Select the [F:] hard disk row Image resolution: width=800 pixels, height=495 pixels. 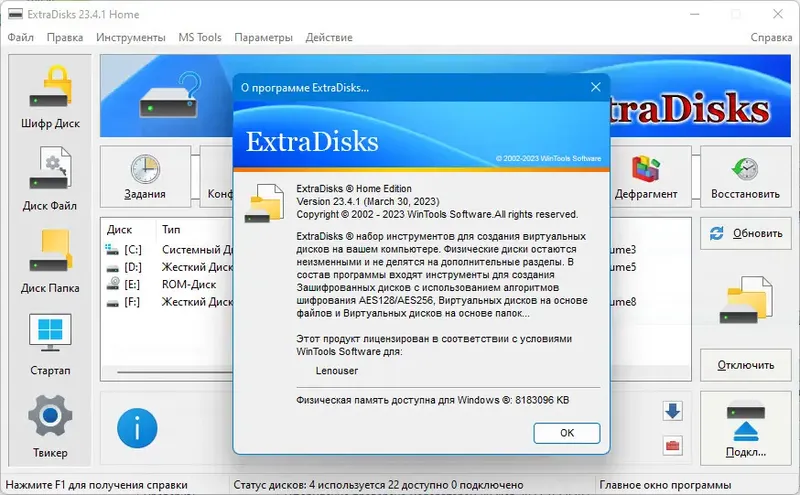pyautogui.click(x=168, y=302)
